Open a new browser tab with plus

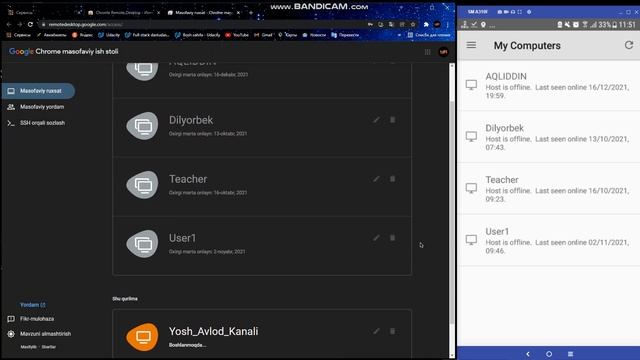(251, 13)
